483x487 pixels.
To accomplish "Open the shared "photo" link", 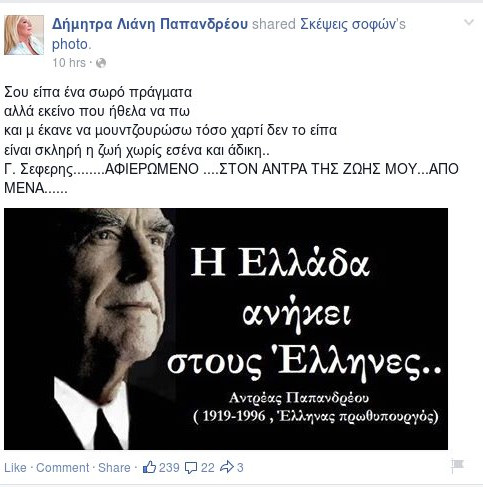I will coord(71,44).
